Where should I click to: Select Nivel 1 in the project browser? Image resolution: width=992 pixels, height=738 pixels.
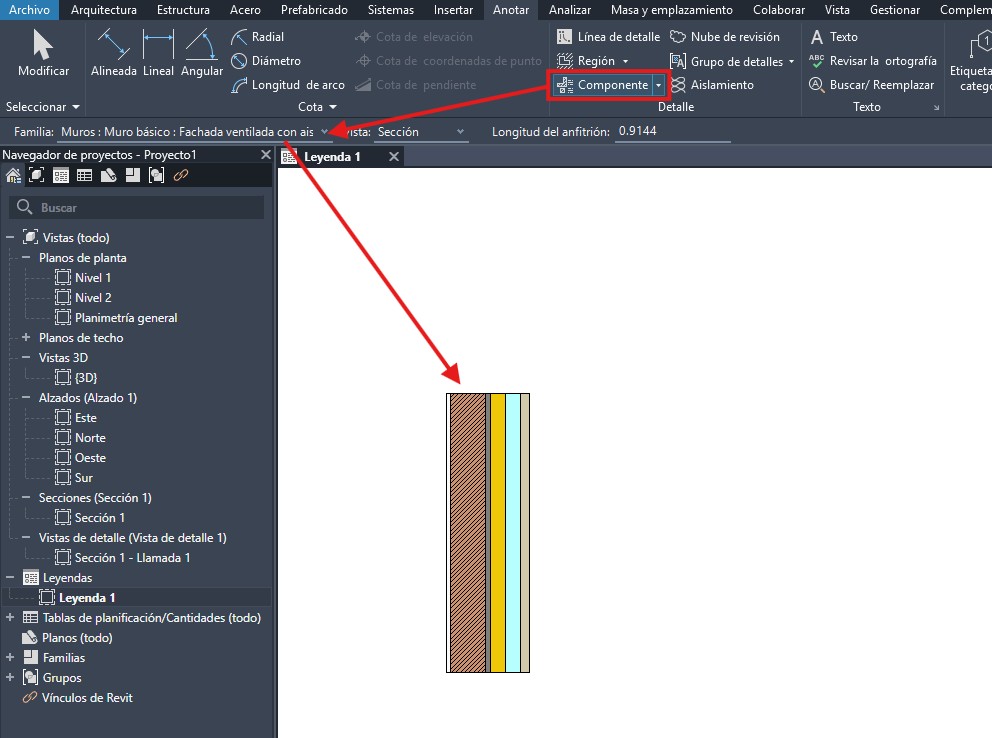pos(93,278)
